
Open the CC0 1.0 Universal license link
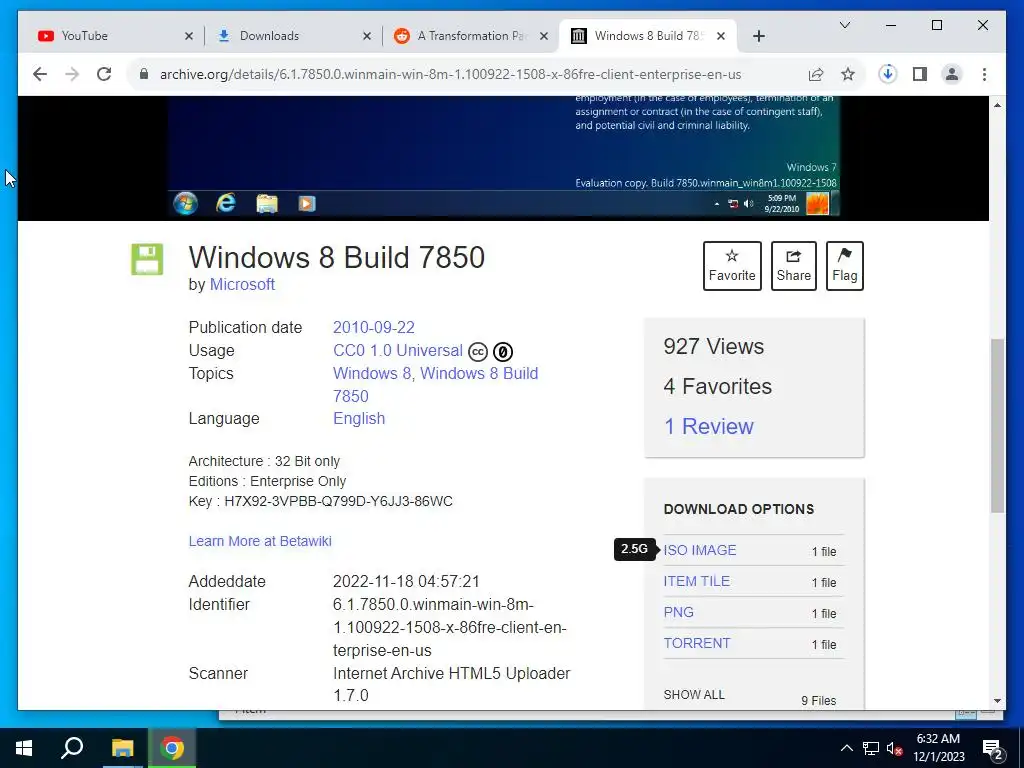(398, 351)
